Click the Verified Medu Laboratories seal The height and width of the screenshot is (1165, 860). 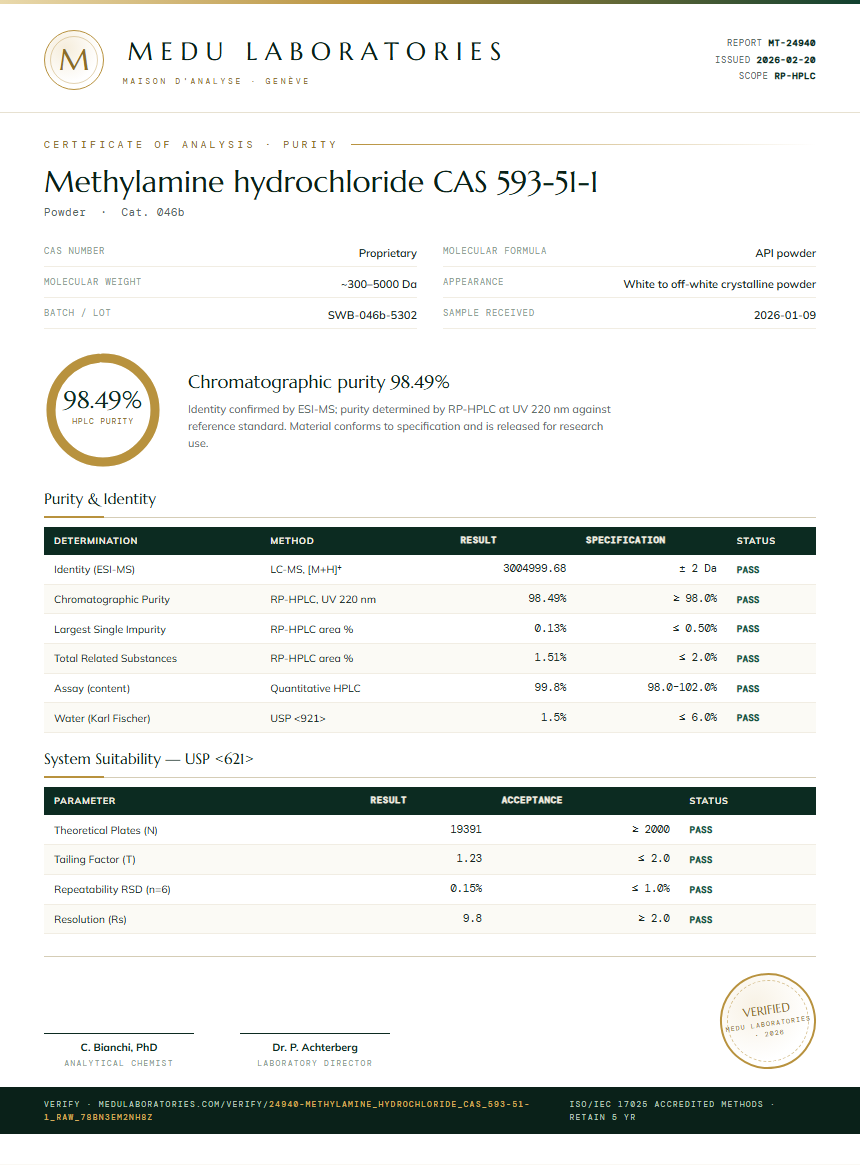768,1021
